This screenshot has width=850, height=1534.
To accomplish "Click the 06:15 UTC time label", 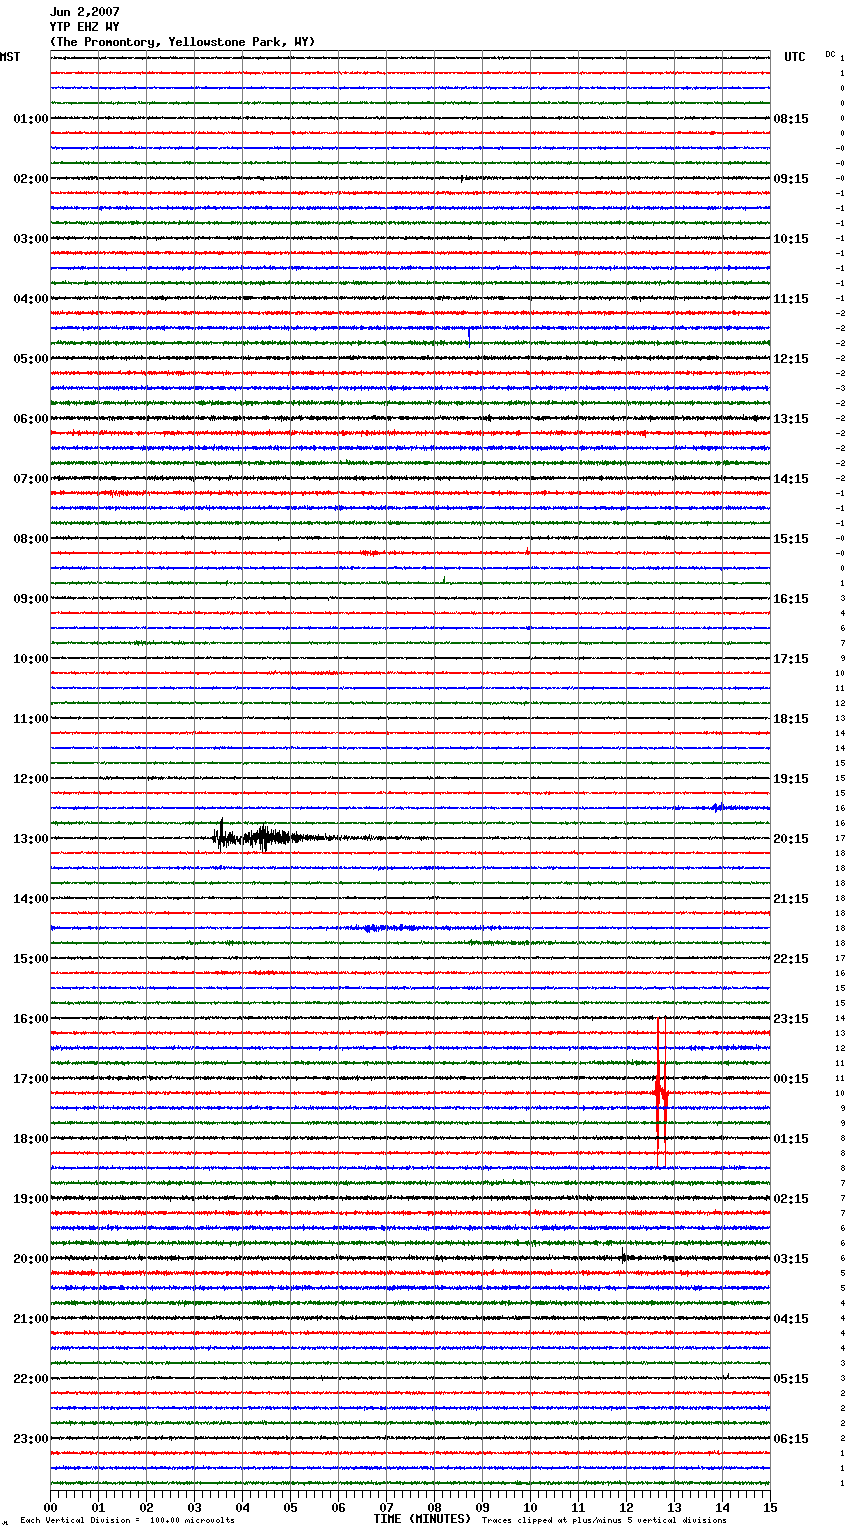I will [x=791, y=1439].
